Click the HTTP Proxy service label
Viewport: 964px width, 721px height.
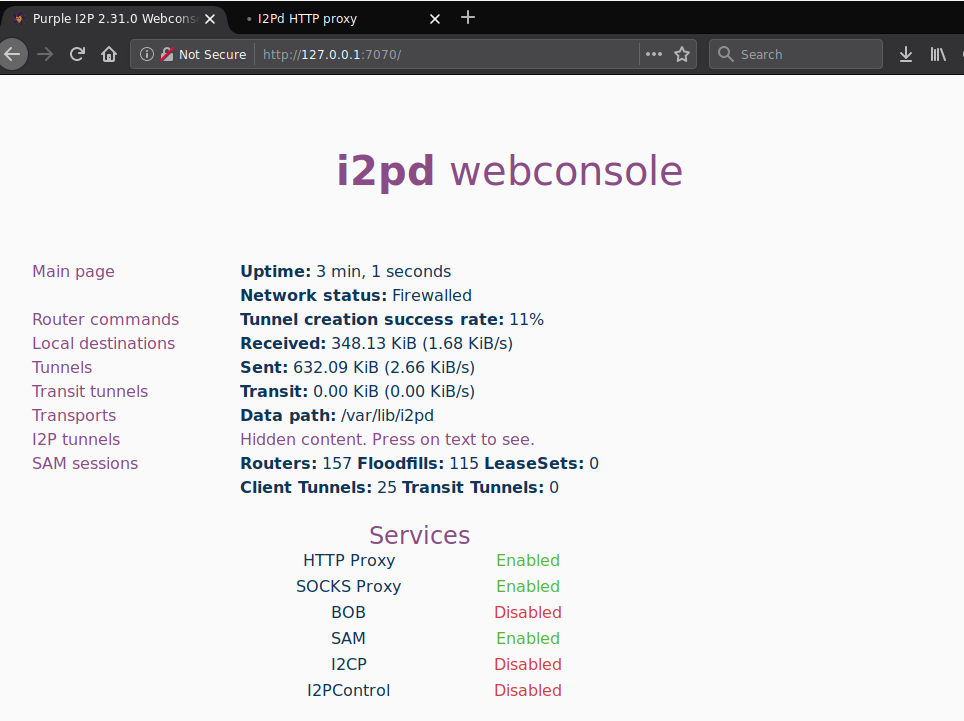click(x=349, y=561)
